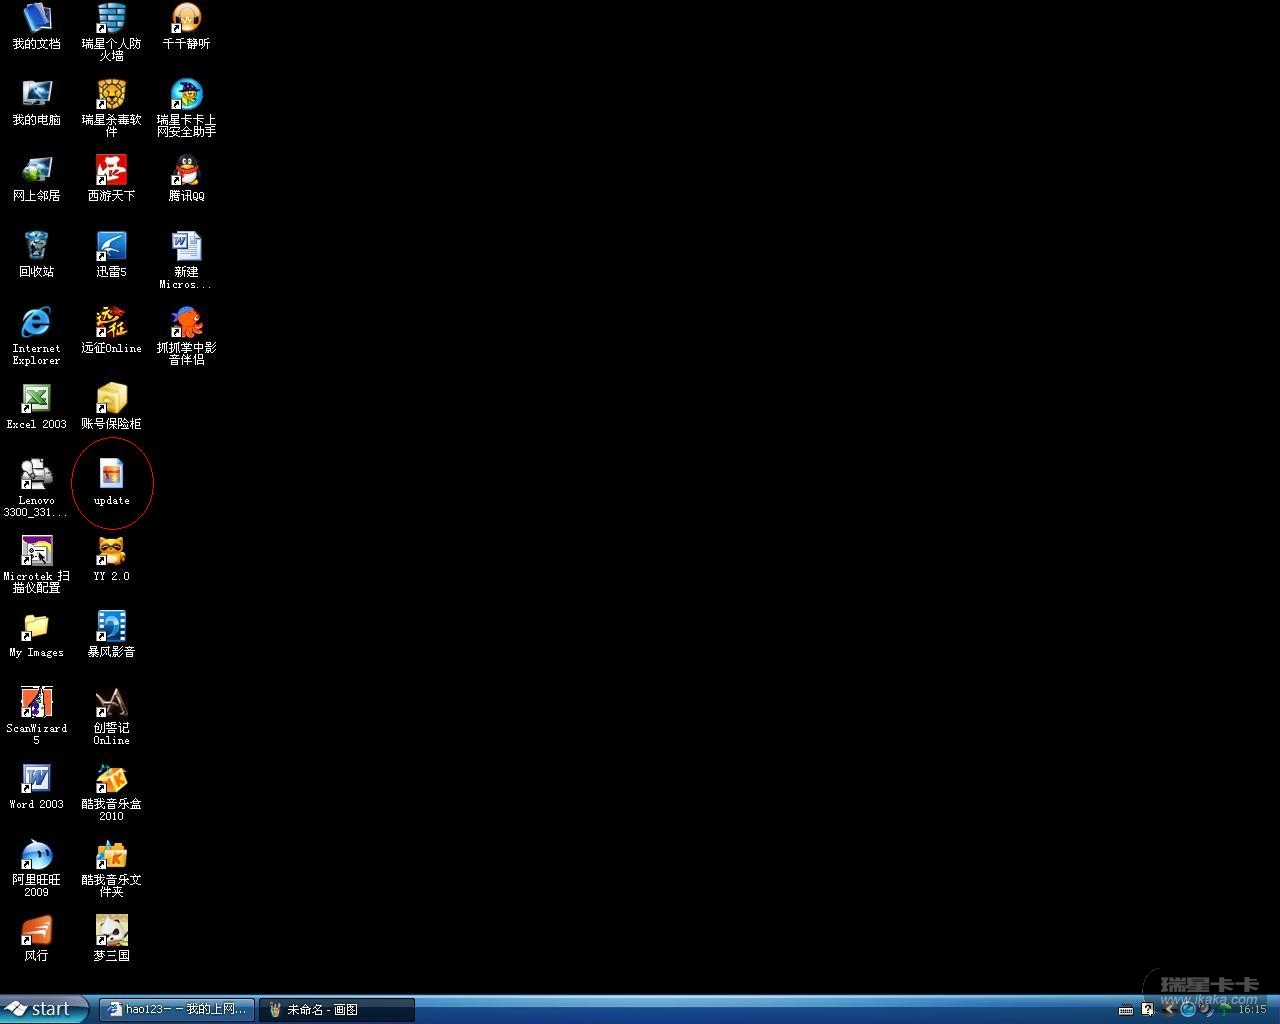Viewport: 1280px width, 1024px height.
Task: Click the update file icon
Action: pos(111,482)
